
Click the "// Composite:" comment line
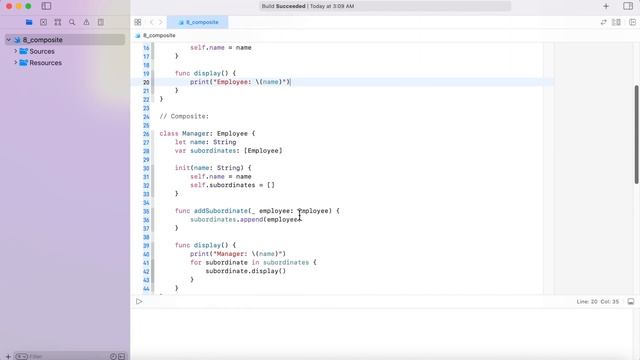[184, 116]
